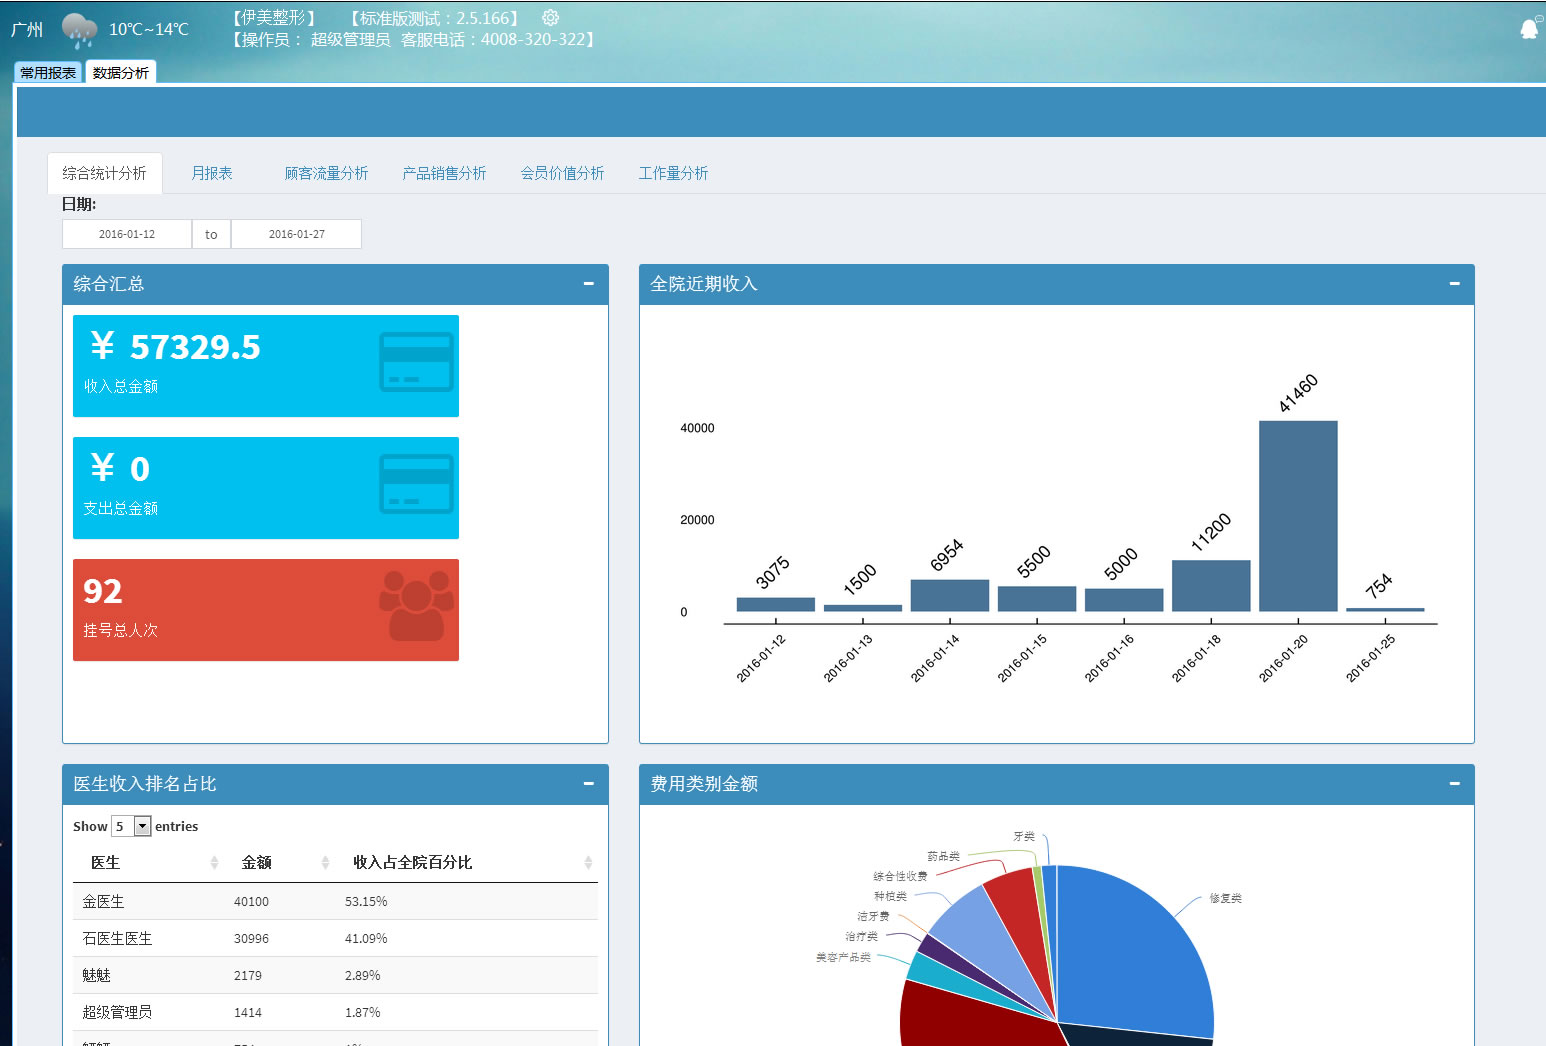Open the 月报表 tab

click(x=212, y=173)
